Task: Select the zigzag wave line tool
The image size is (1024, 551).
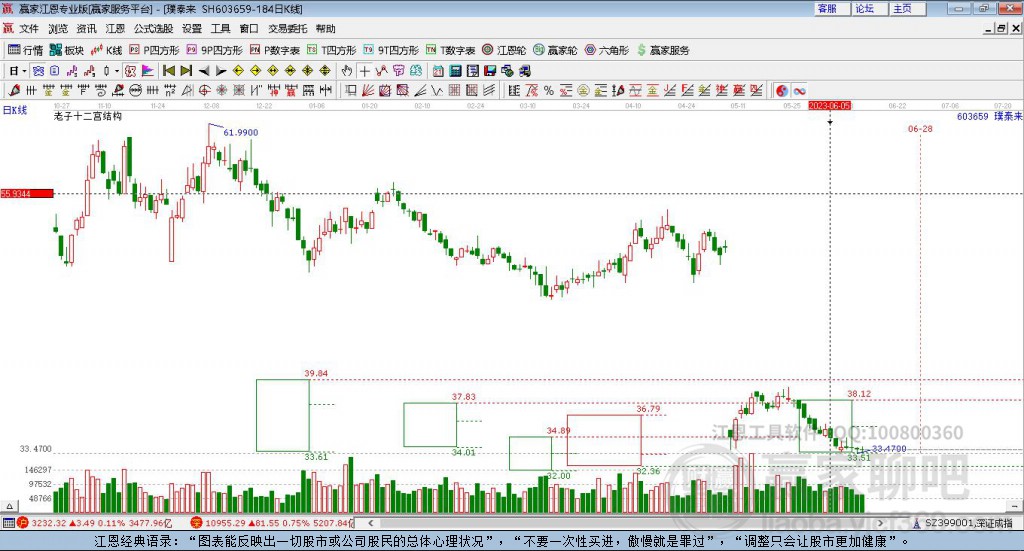Action: (437, 91)
